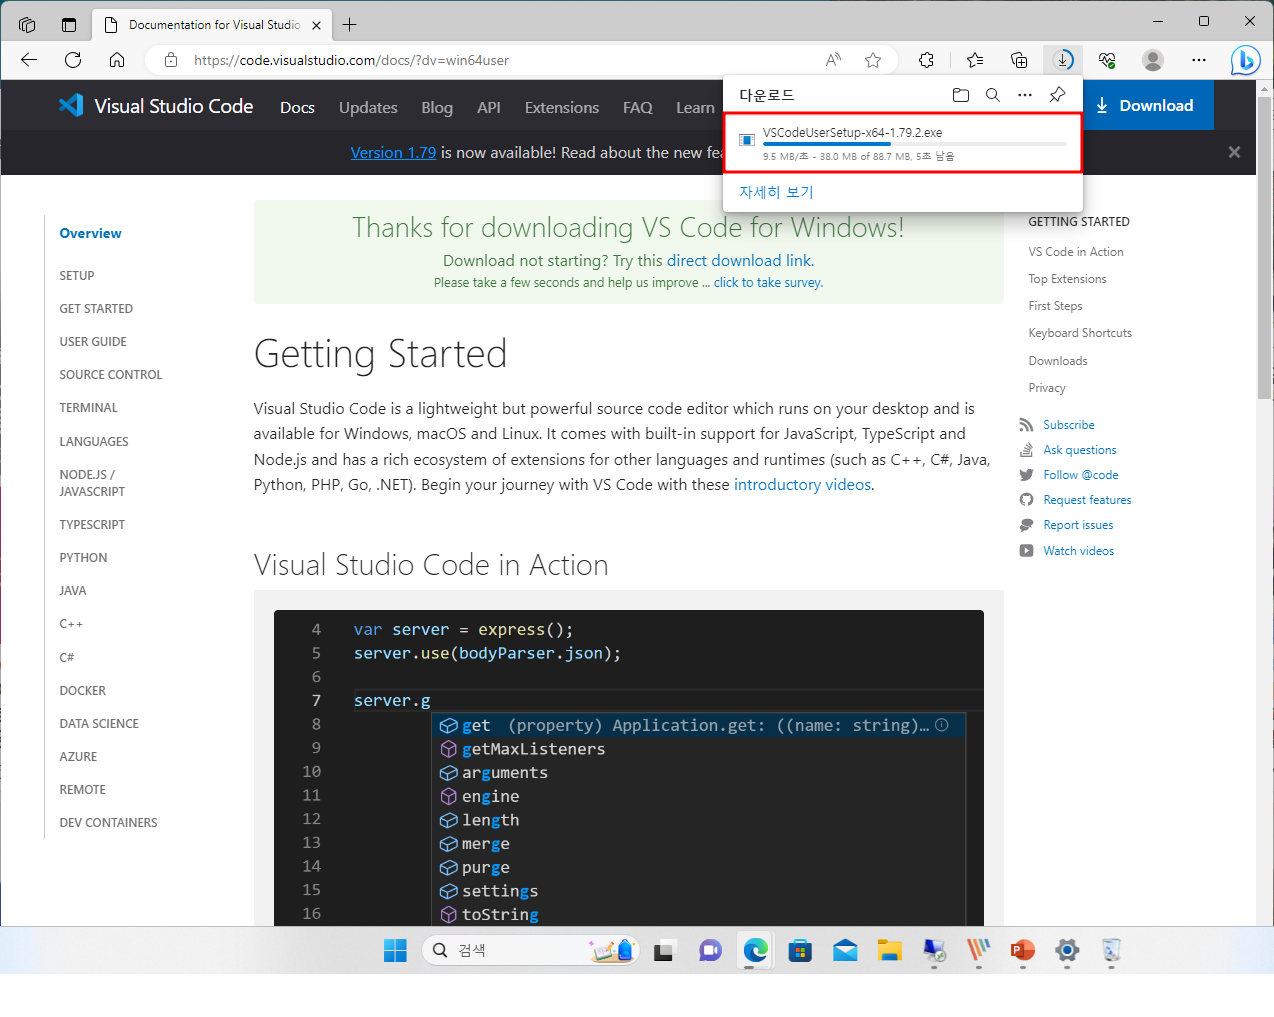This screenshot has width=1274, height=1017.
Task: Open browser essentials heart icon
Action: [x=1107, y=60]
